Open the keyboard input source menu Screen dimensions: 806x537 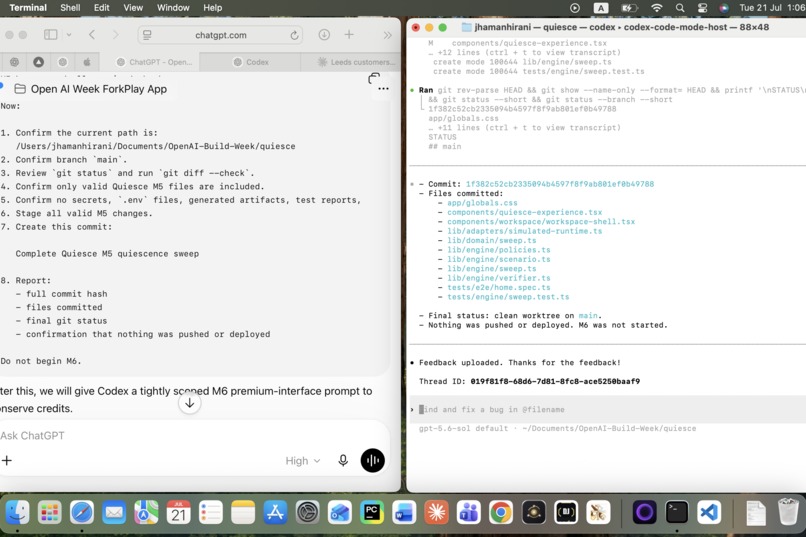coord(601,8)
